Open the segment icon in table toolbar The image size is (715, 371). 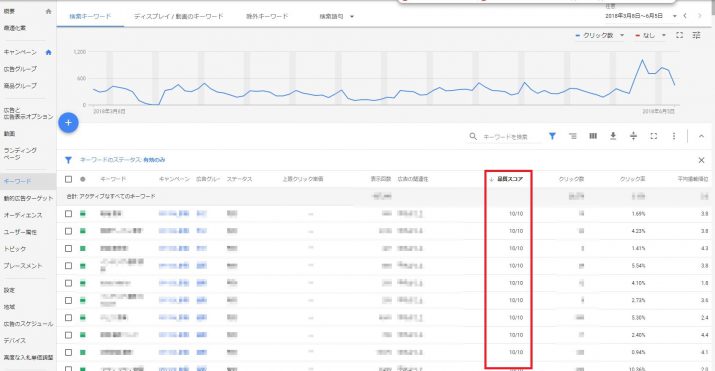pyautogui.click(x=573, y=136)
